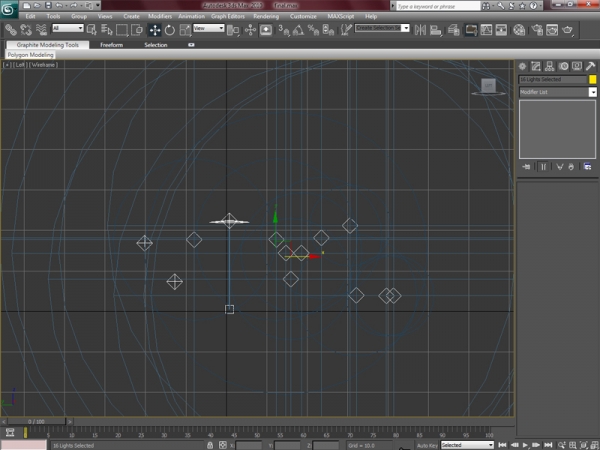
Task: Toggle 3D Snaps
Action: click(284, 30)
